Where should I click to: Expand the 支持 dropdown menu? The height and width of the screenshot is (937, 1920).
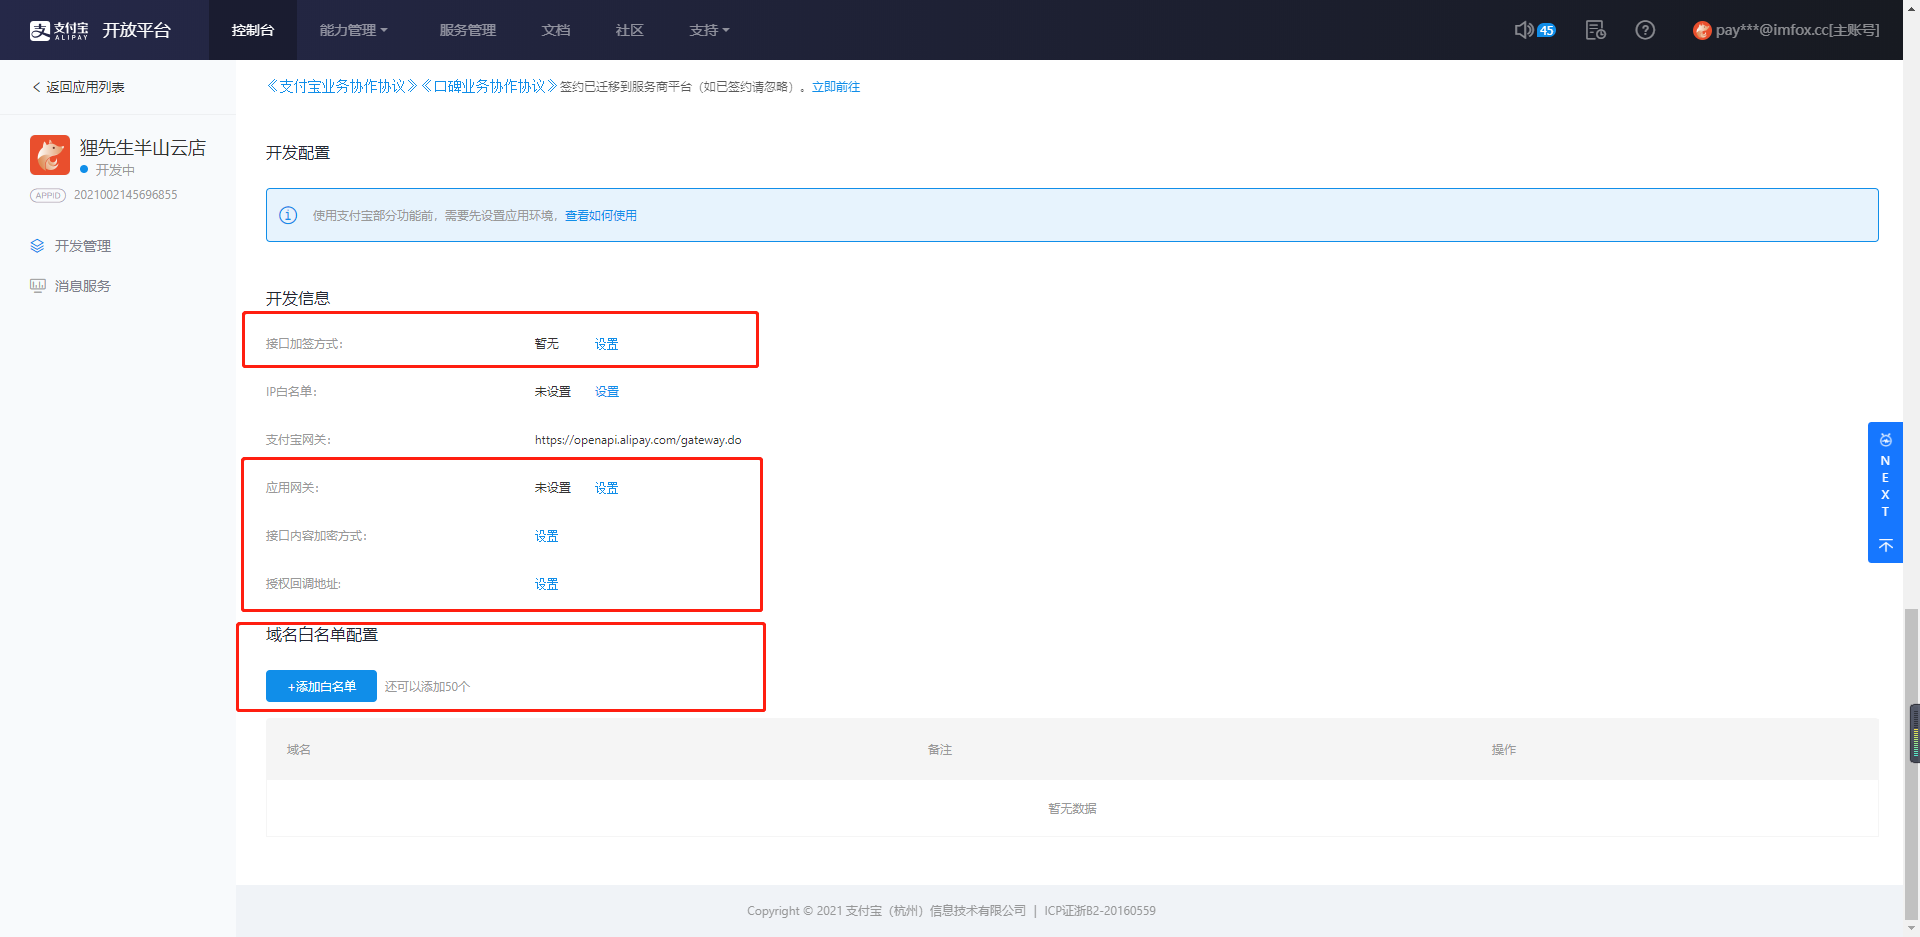709,30
